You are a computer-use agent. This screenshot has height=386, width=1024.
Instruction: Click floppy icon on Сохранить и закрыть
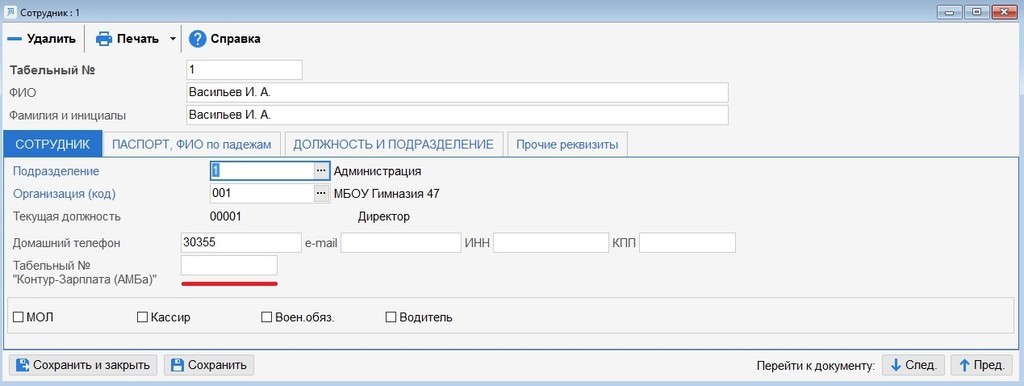[x=22, y=365]
